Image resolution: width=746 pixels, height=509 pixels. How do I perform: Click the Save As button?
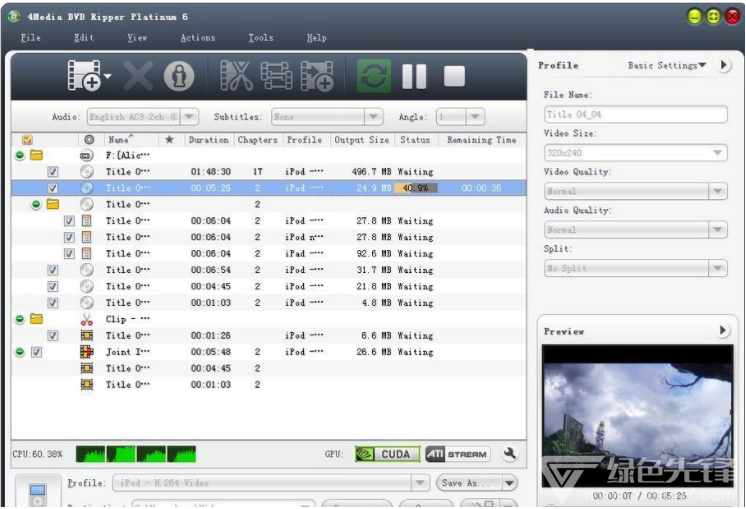point(465,483)
